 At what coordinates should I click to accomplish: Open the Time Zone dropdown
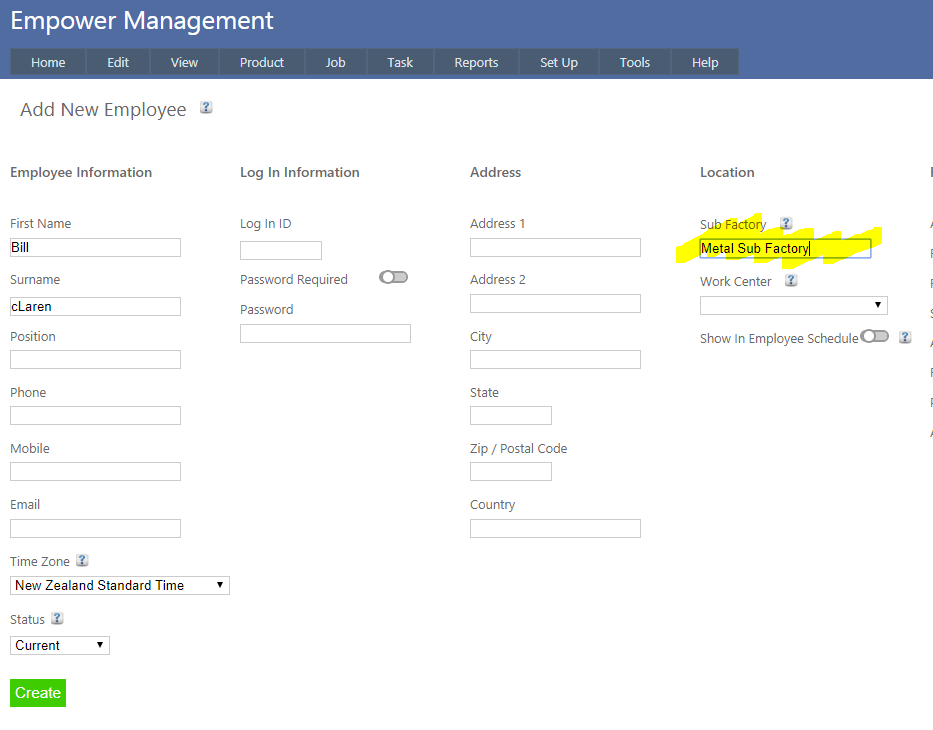(120, 585)
